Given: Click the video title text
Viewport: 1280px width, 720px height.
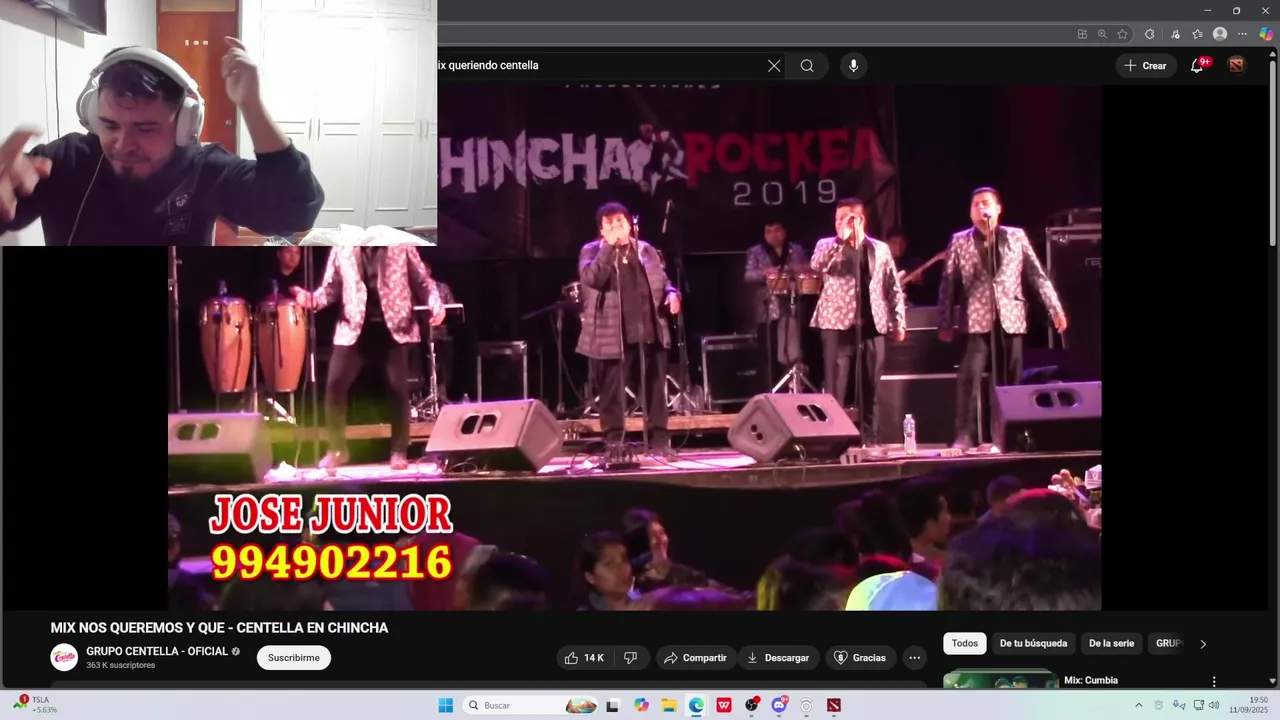Looking at the screenshot, I should point(219,628).
